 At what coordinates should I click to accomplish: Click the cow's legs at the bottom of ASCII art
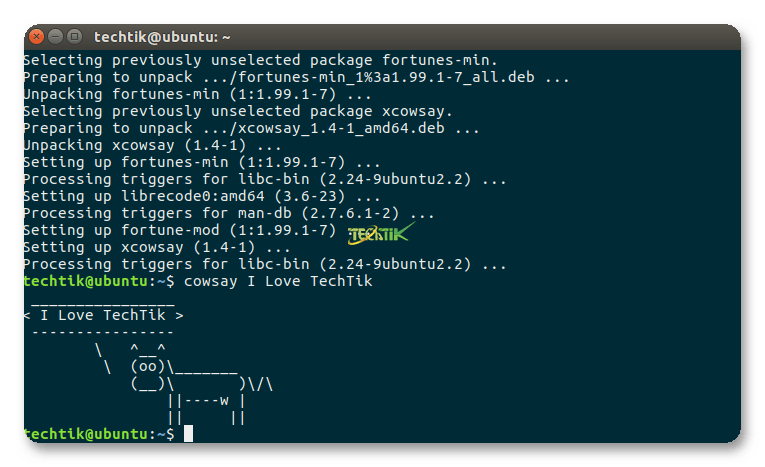click(206, 417)
